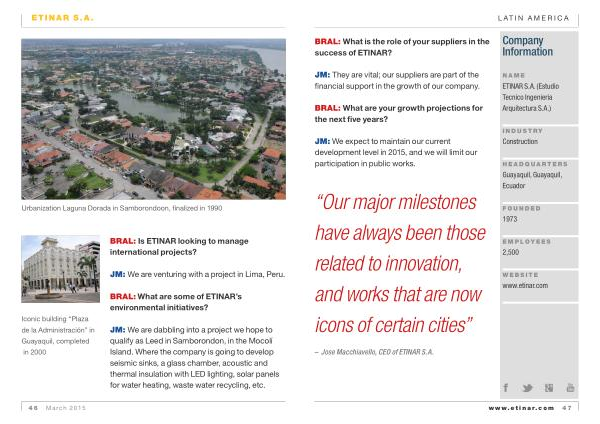Click the Jose Macchiavello CEO attribution line
This screenshot has width=600, height=424.
pos(374,352)
